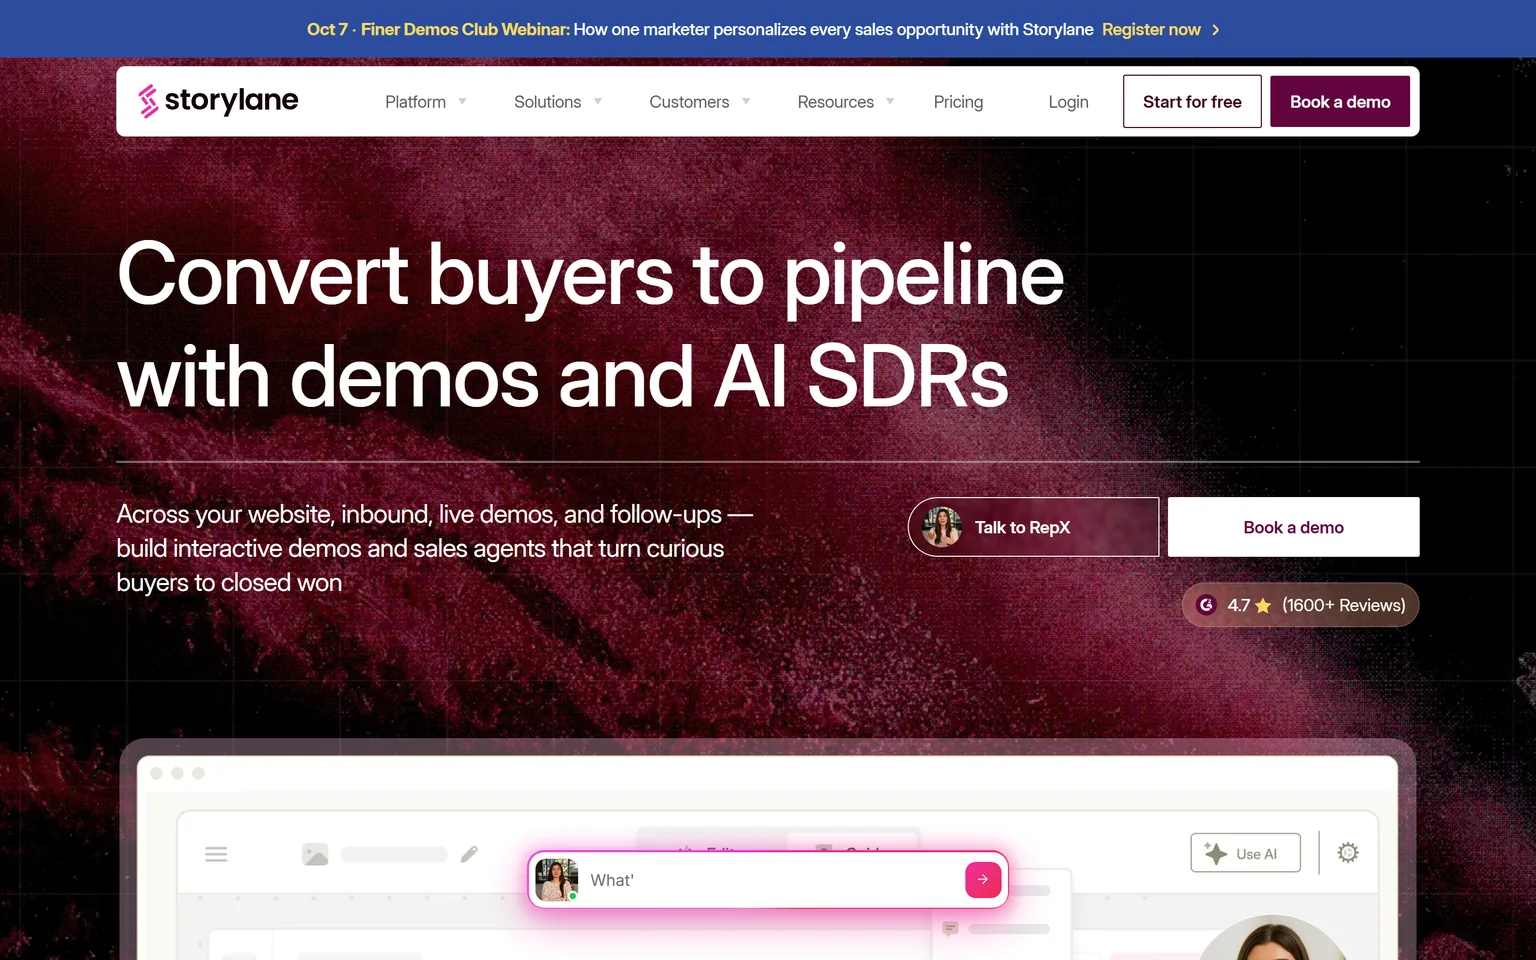Viewport: 1536px width, 960px height.
Task: Click the star icon in rating badge
Action: (x=1263, y=605)
